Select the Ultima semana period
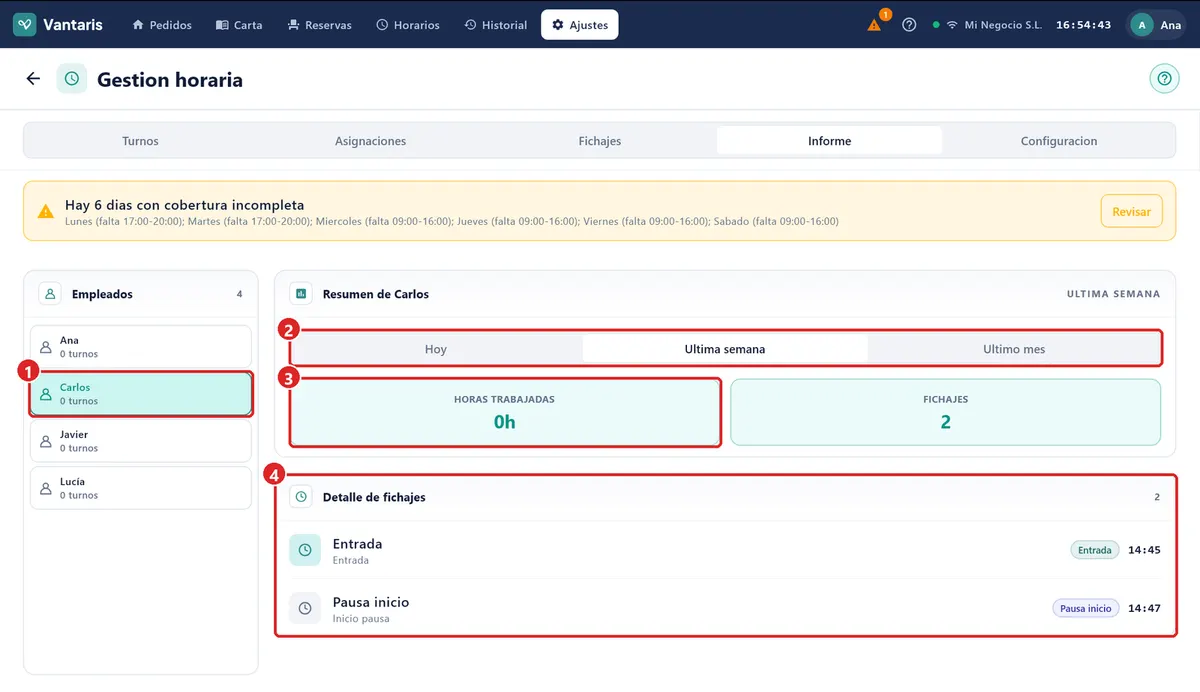The image size is (1200, 692). click(x=725, y=349)
